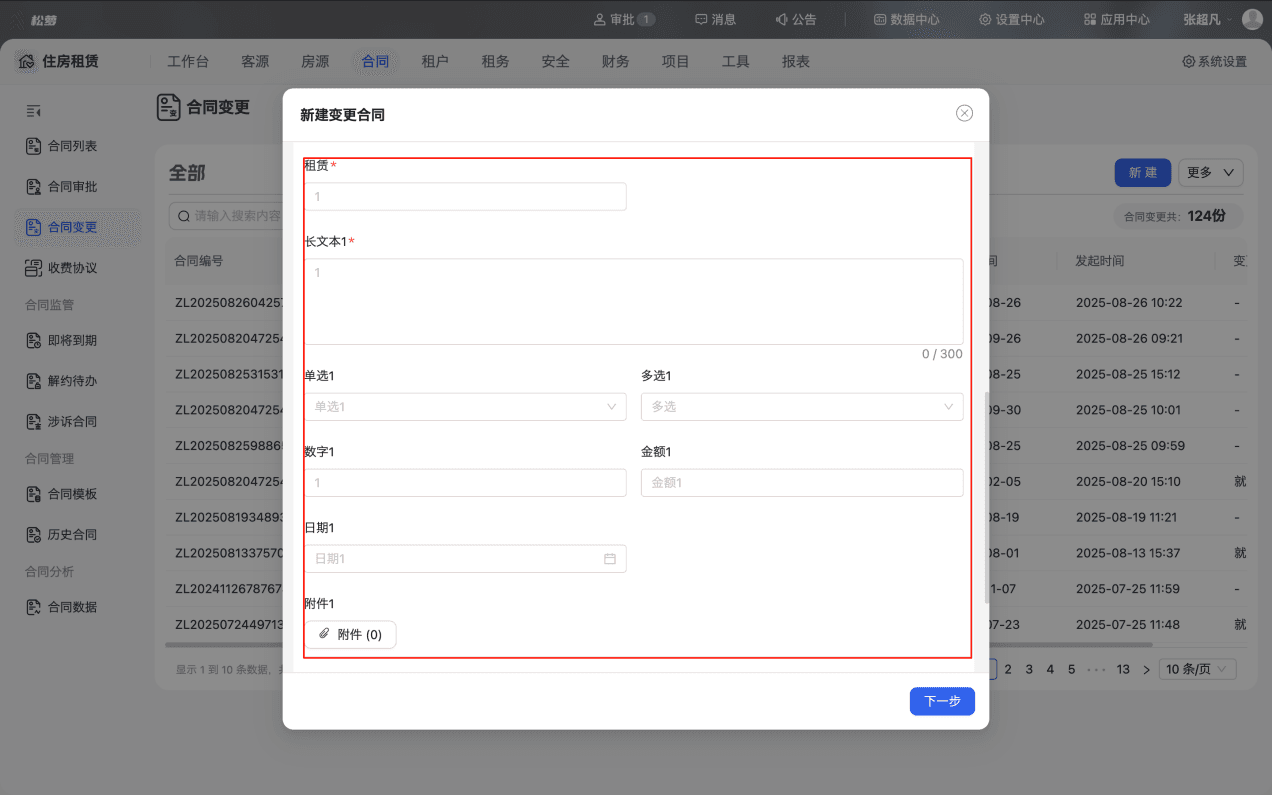Click 合同编号 column header
This screenshot has width=1272, height=795.
(198, 261)
